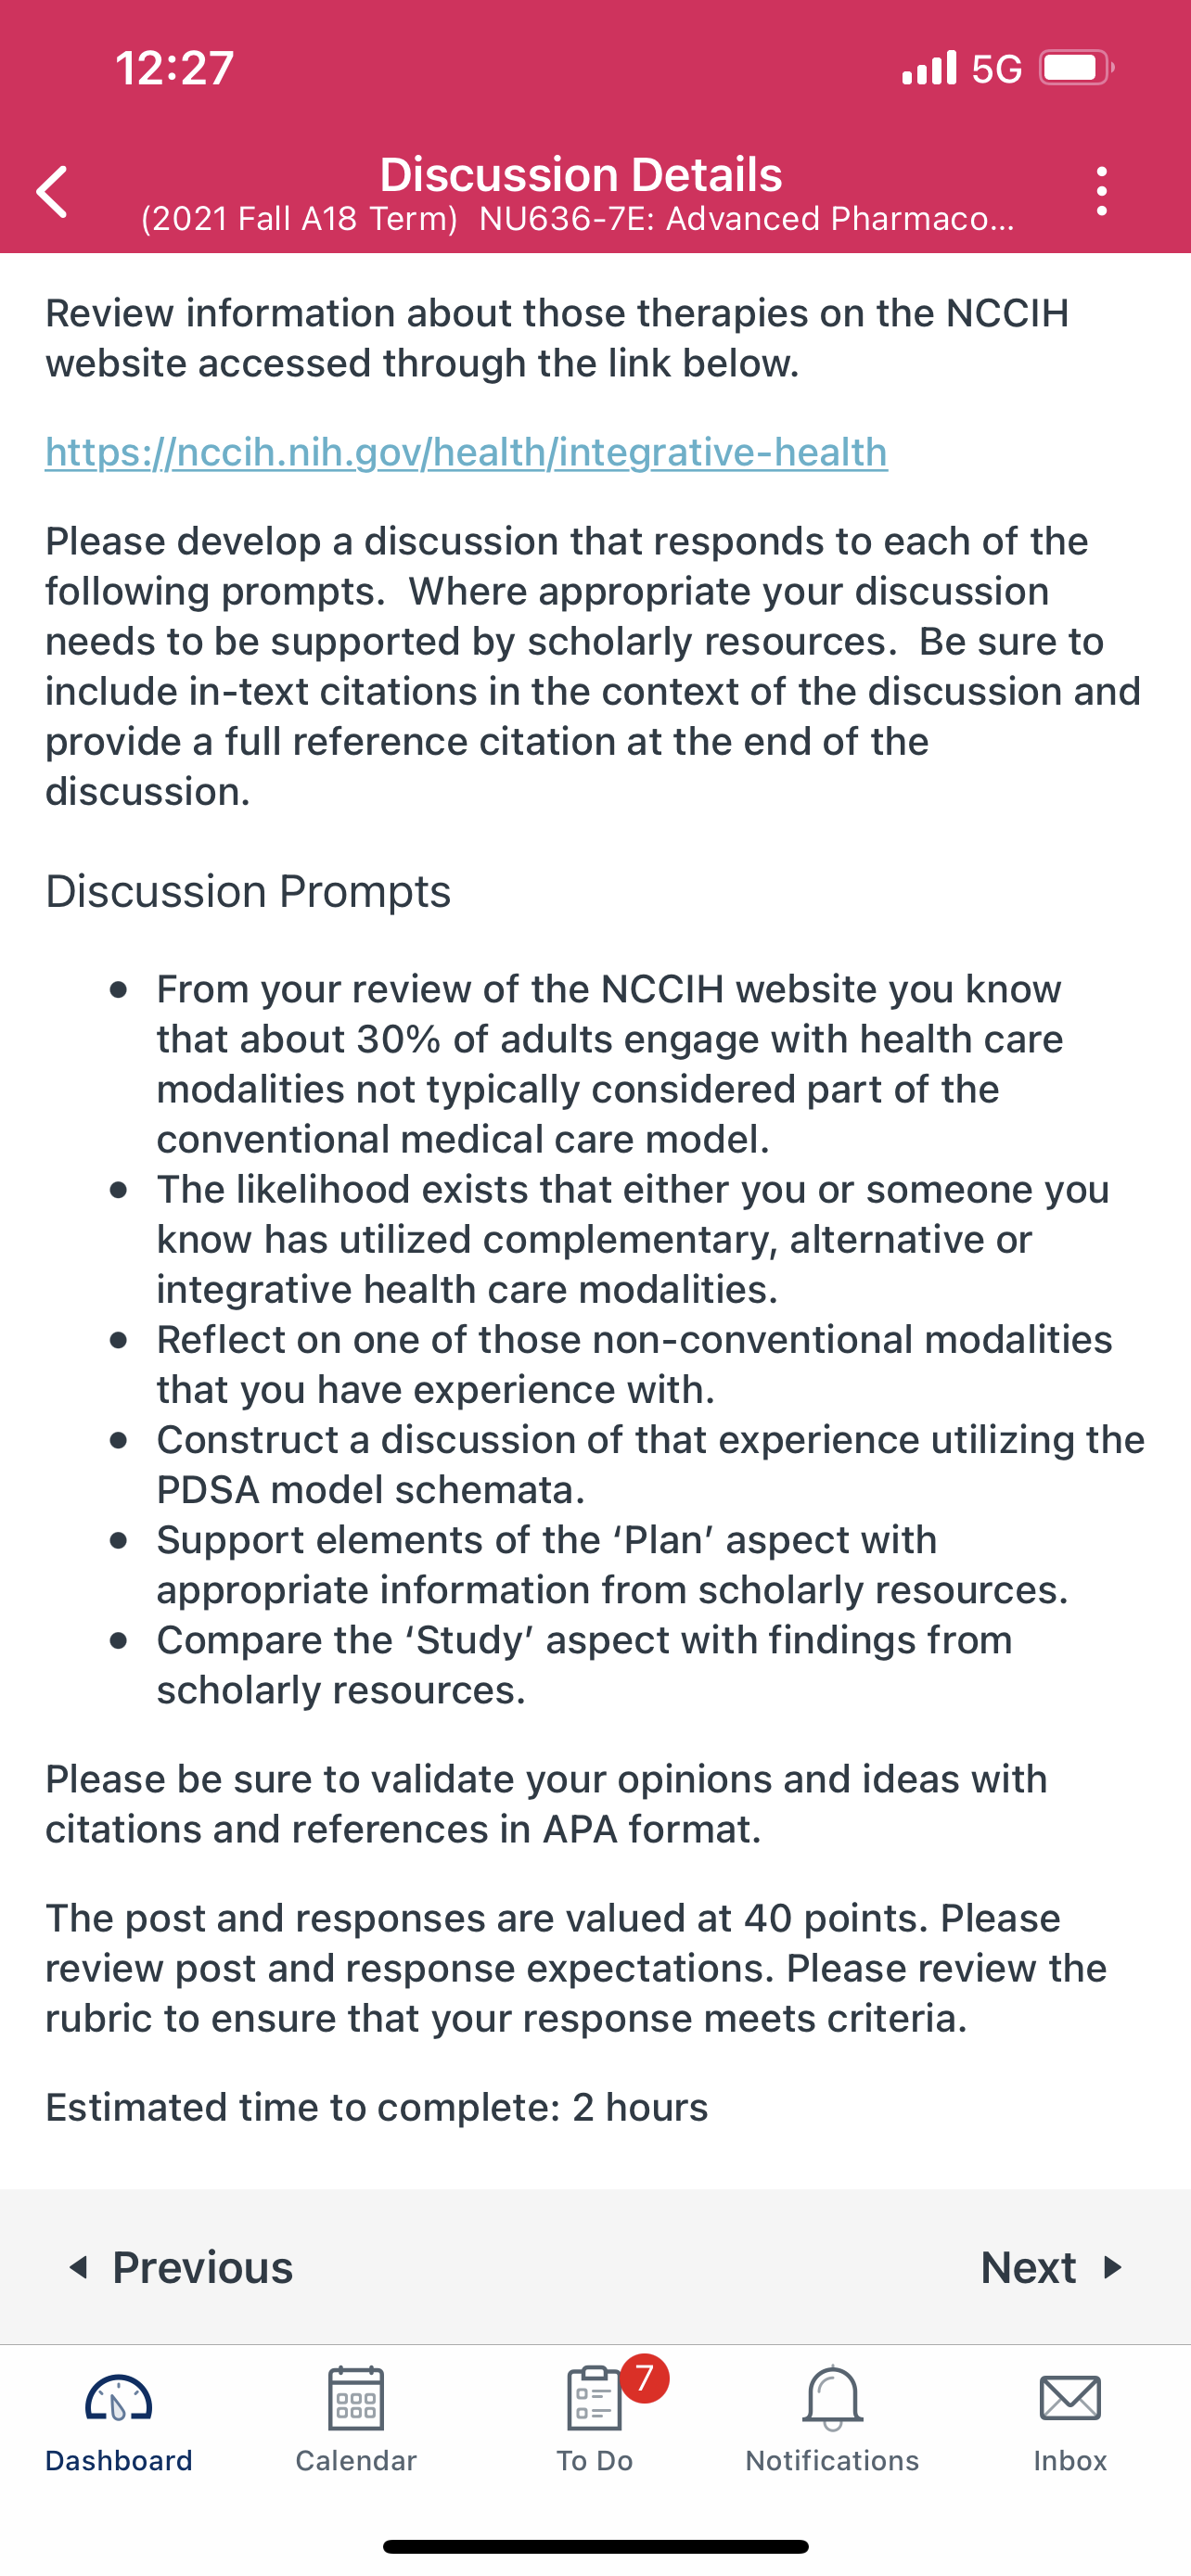Viewport: 1191px width, 2576px height.
Task: Switch to the Notifications tab label
Action: (832, 2460)
